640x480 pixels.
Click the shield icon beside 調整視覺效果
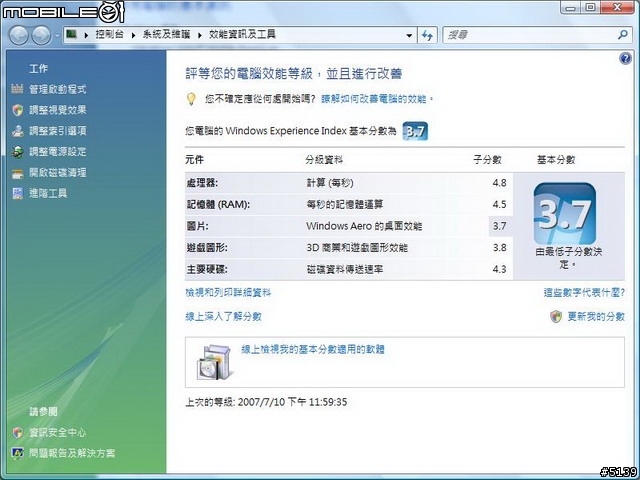pos(18,110)
